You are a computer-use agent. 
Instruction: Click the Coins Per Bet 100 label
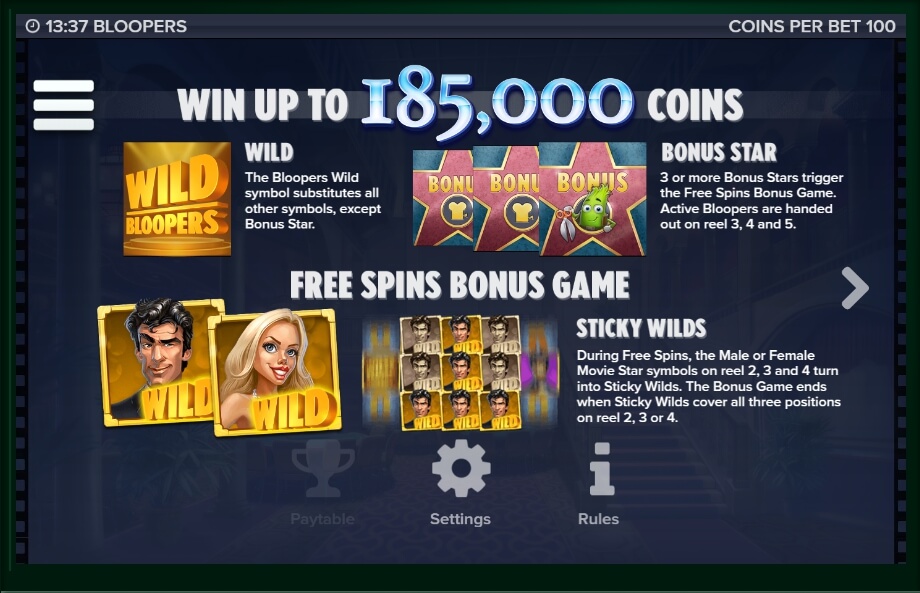(x=811, y=26)
